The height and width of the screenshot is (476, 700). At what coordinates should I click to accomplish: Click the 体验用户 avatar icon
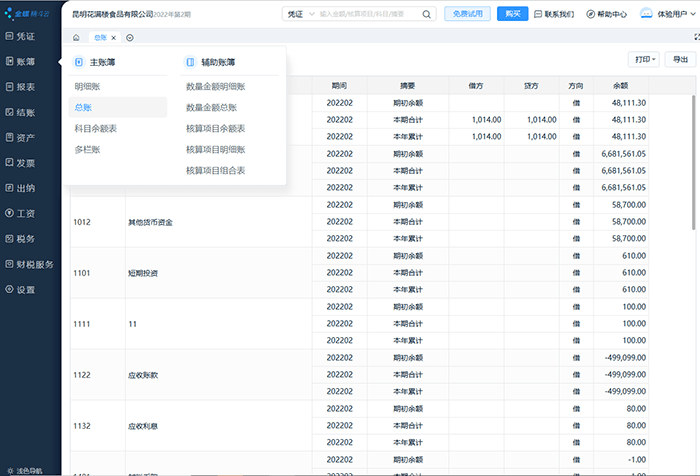[x=646, y=14]
